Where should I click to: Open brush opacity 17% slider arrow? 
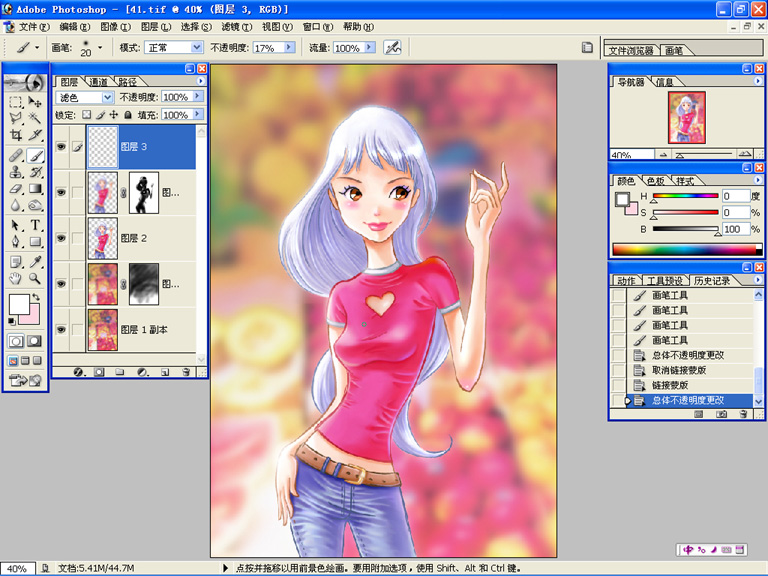(x=289, y=48)
